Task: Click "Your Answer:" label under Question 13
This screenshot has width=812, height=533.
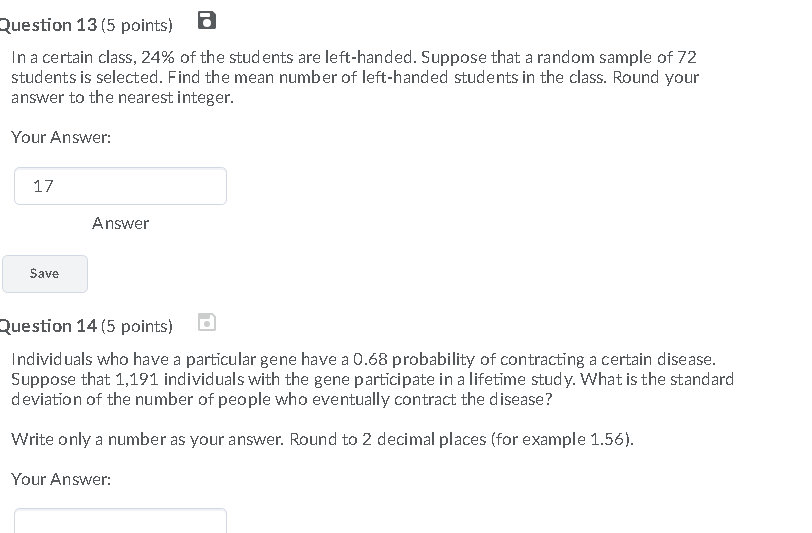Action: [x=61, y=137]
